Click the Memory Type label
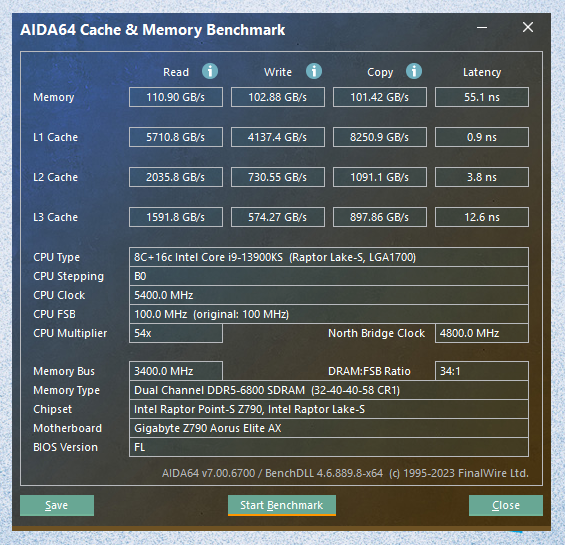This screenshot has height=545, width=565. (x=66, y=390)
